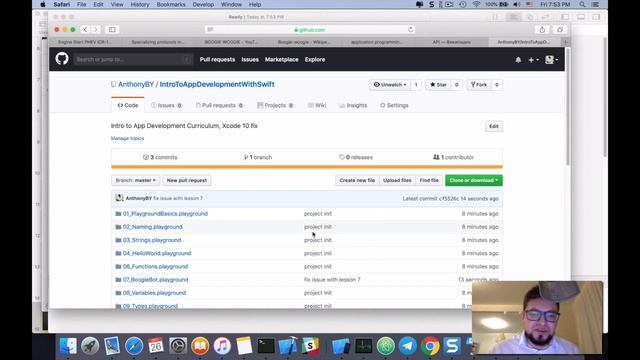
Task: Toggle the Safari sidebar button
Action: pos(112,29)
